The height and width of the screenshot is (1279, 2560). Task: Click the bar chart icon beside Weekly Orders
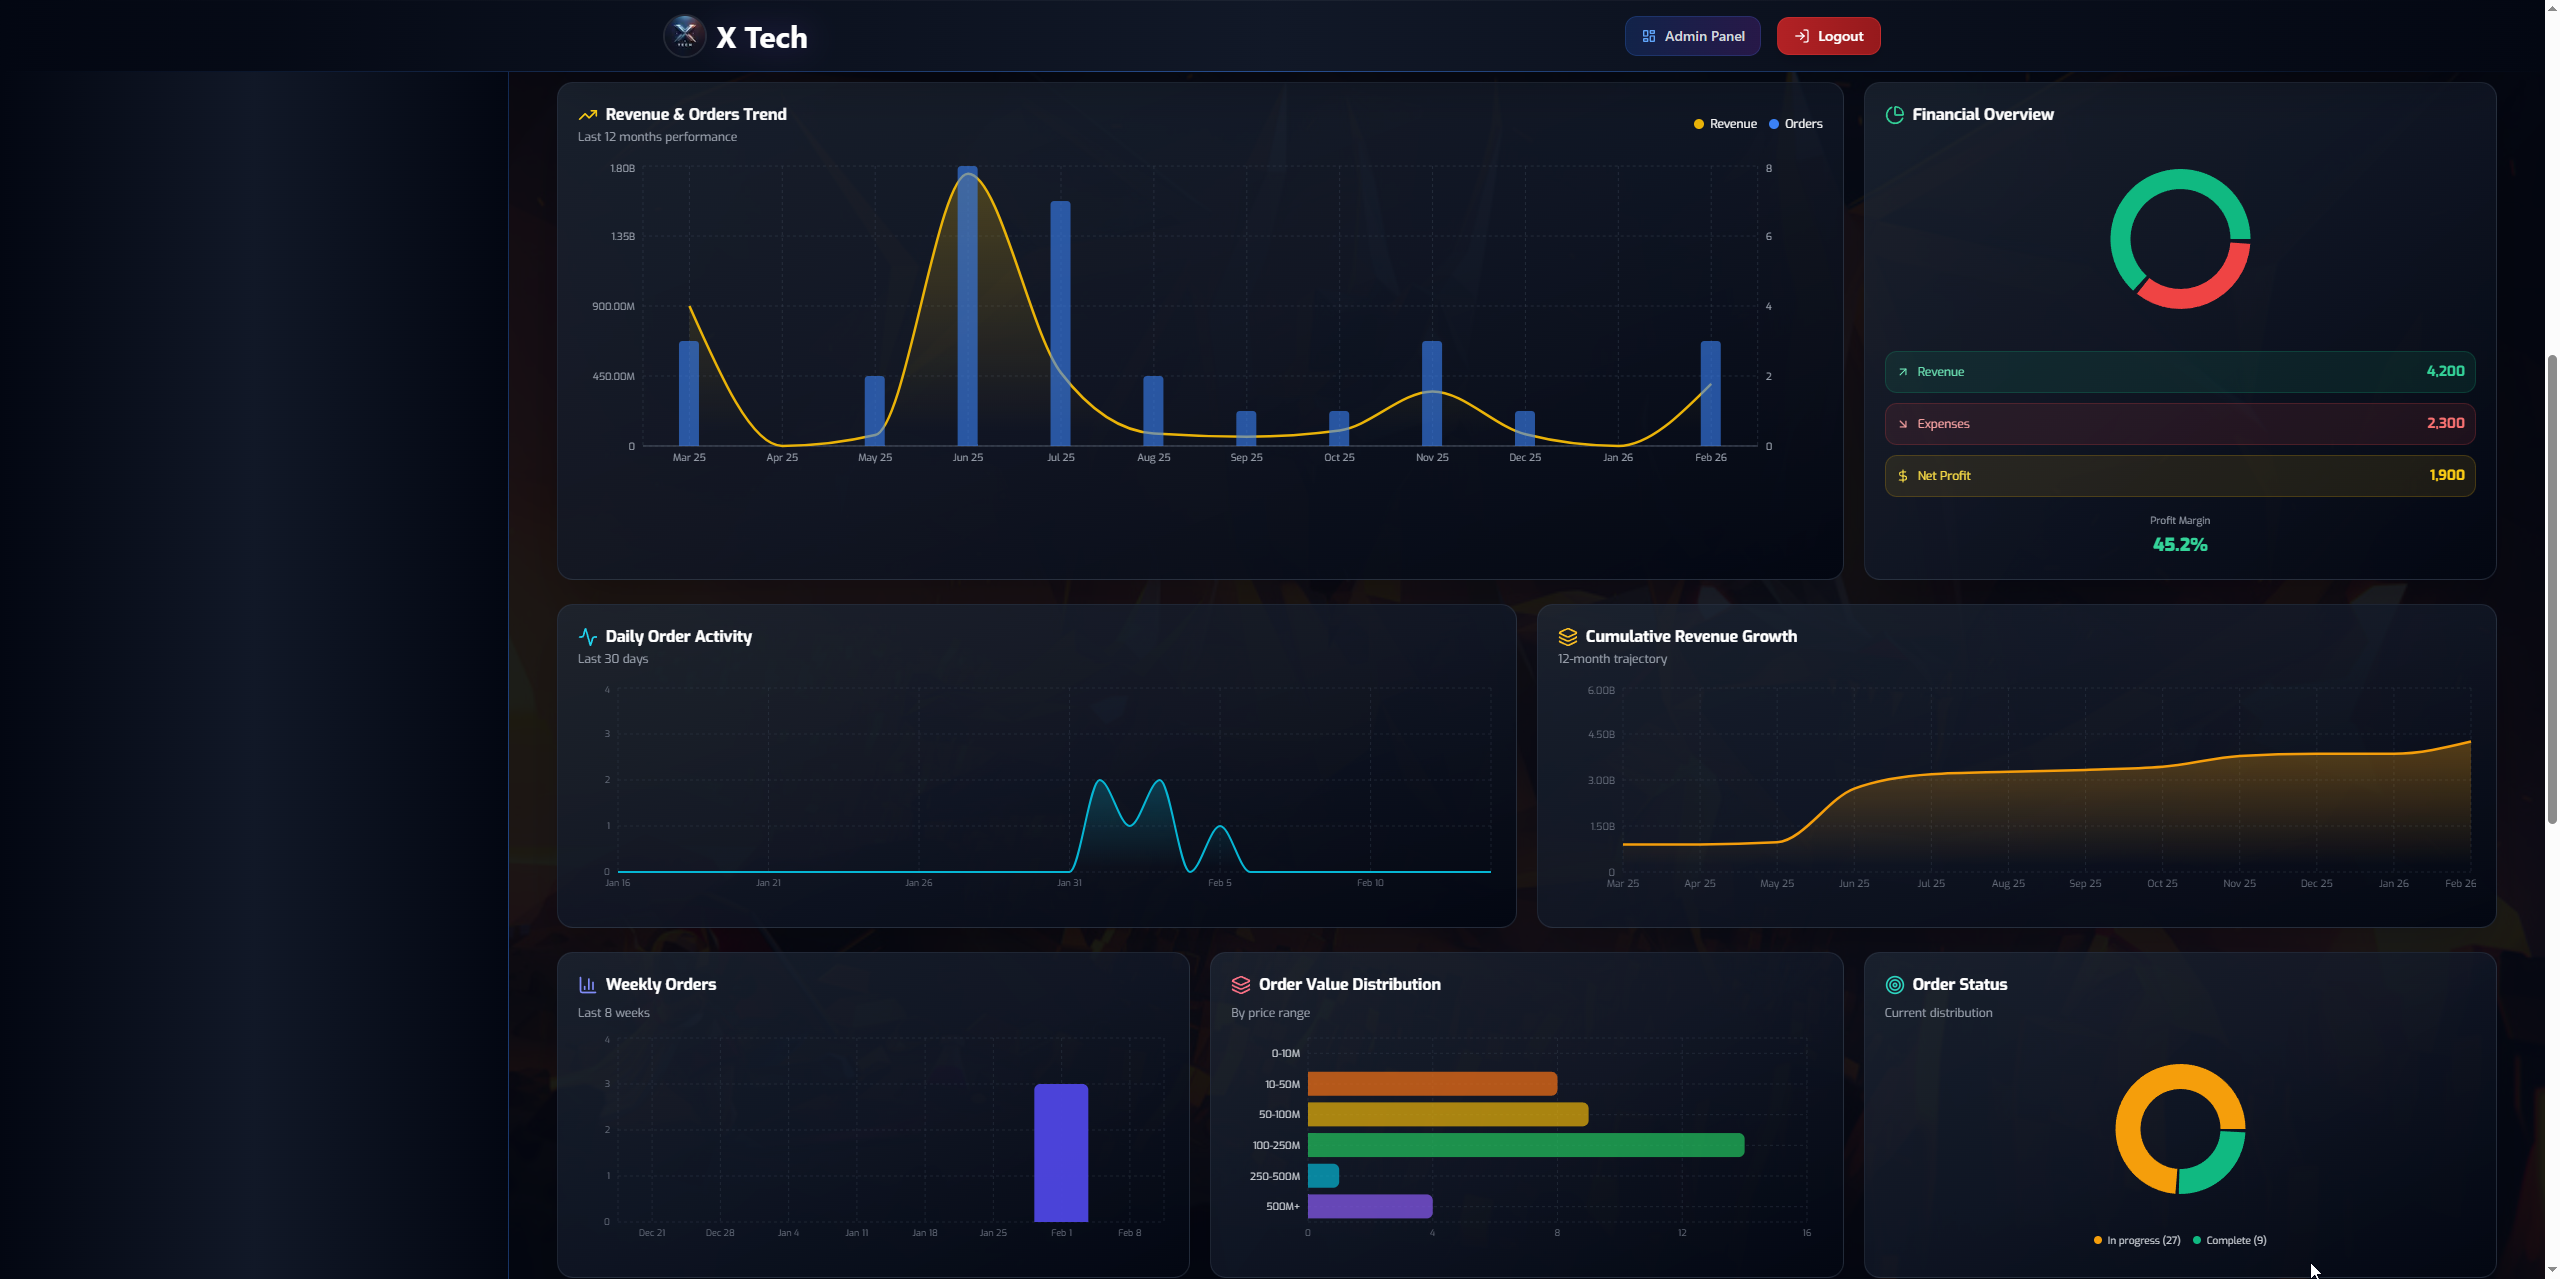588,985
